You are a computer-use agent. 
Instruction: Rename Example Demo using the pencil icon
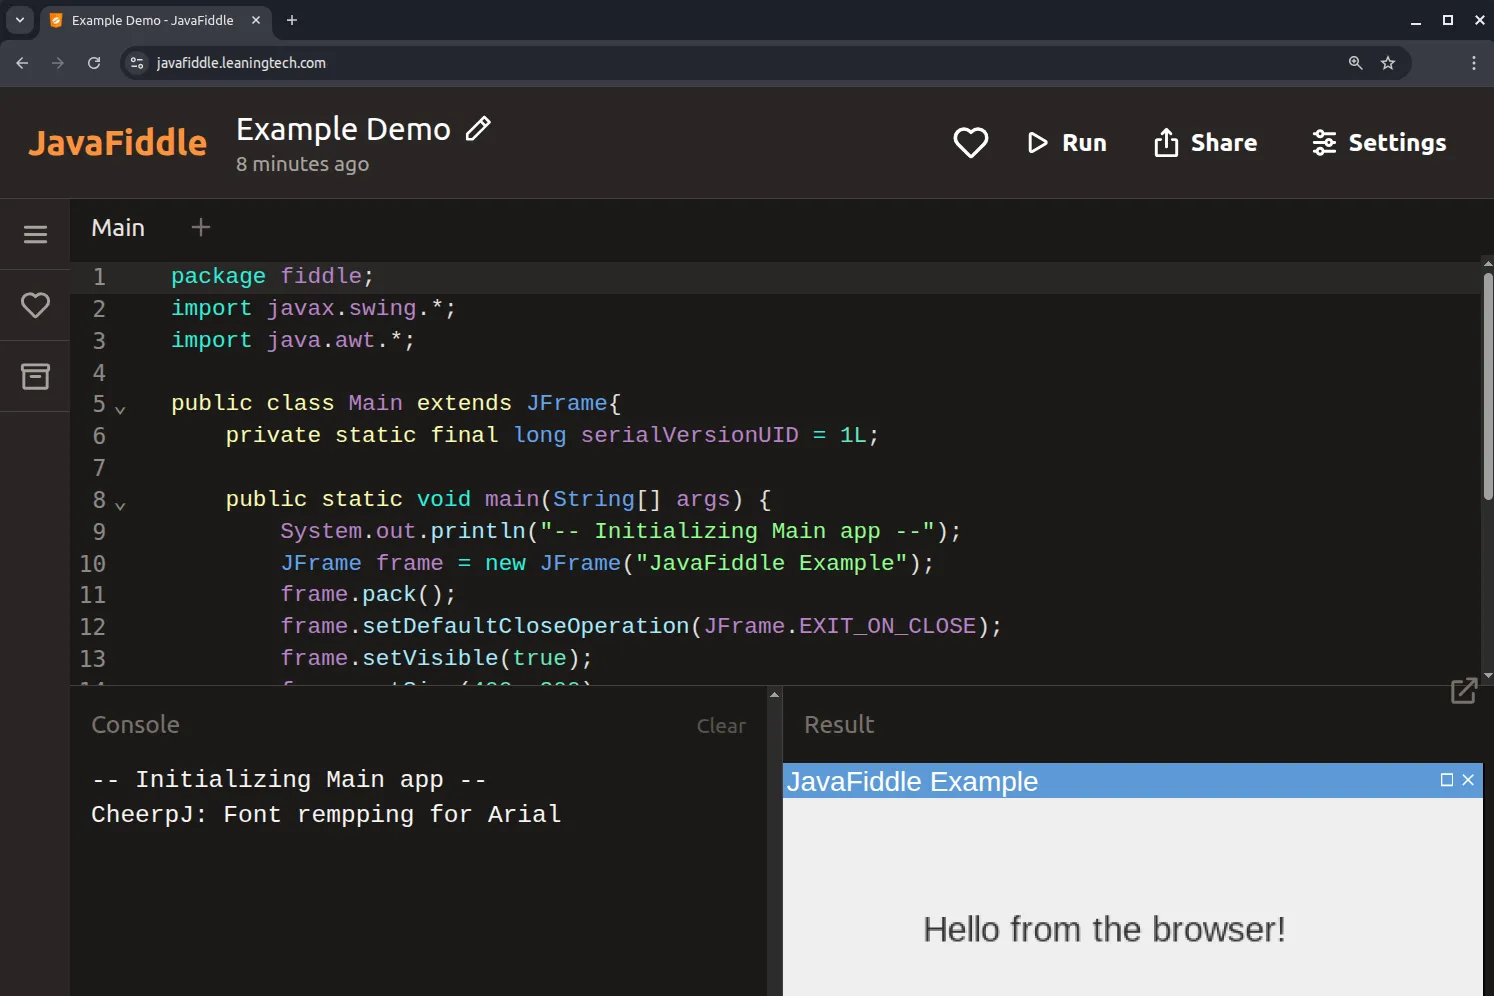point(479,128)
